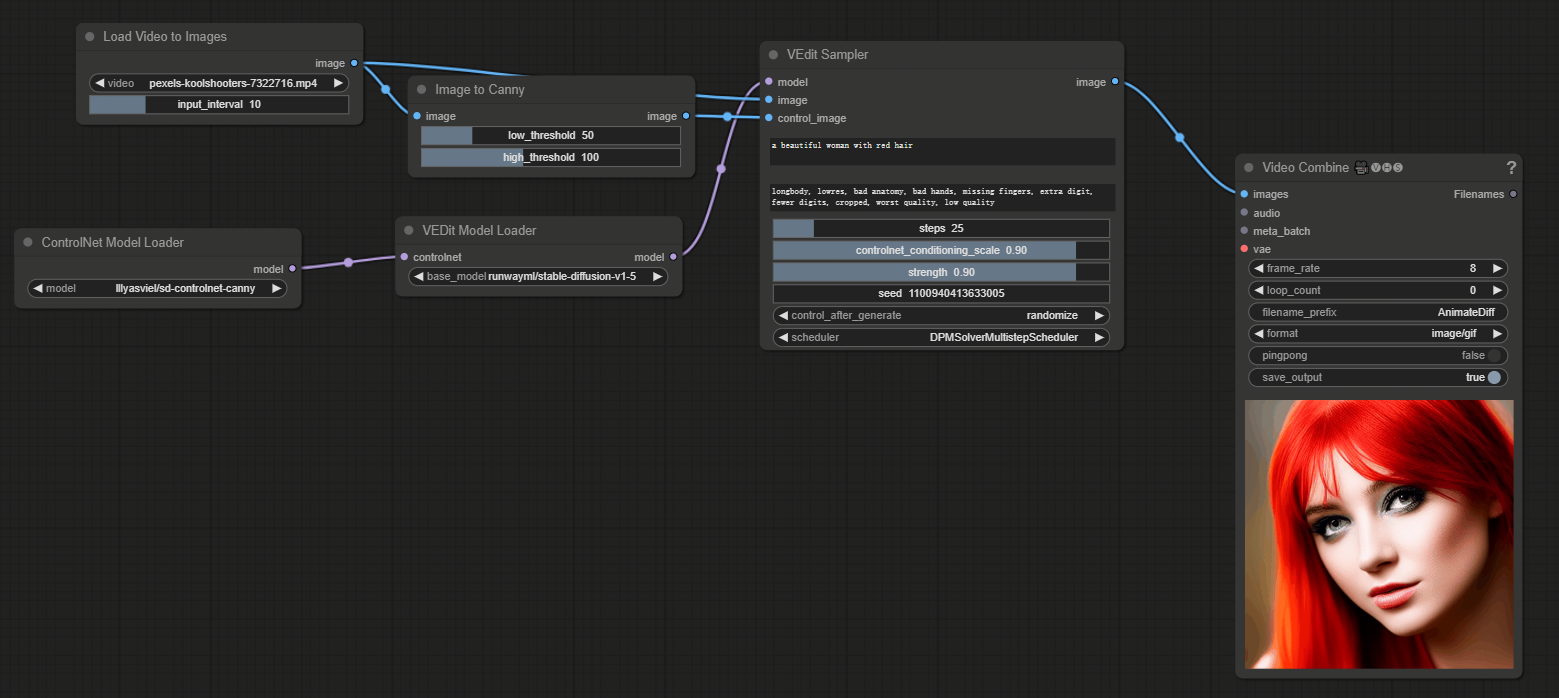Click the VEdit Sampler node title

(x=827, y=55)
